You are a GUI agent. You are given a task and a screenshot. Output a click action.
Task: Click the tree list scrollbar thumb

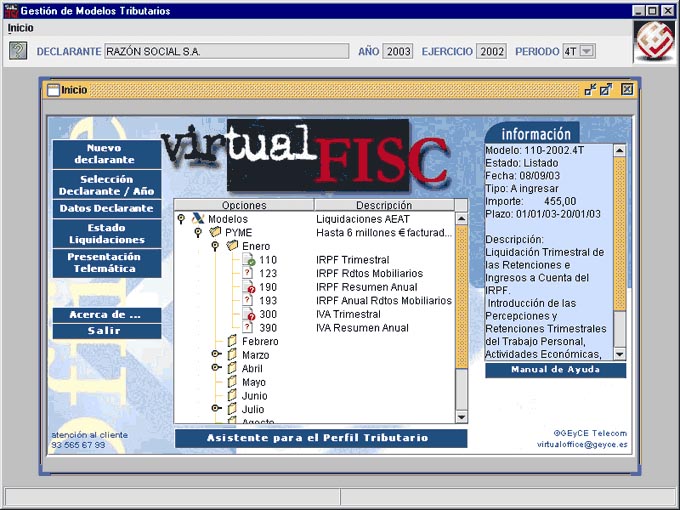(461, 297)
